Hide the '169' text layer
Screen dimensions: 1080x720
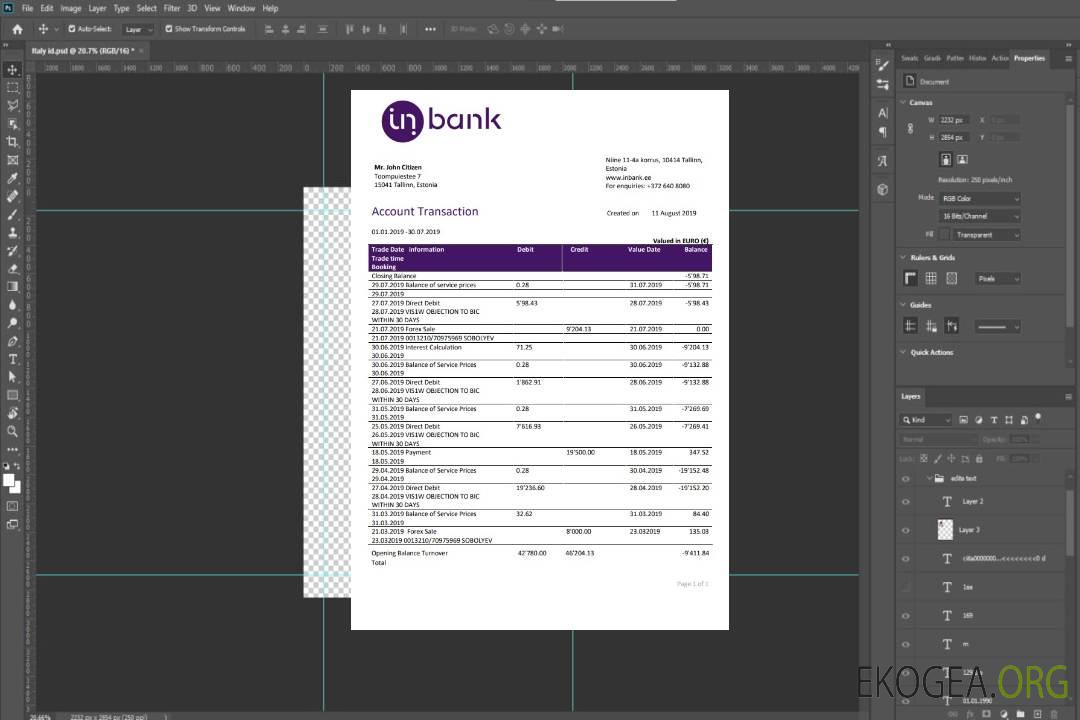(906, 616)
